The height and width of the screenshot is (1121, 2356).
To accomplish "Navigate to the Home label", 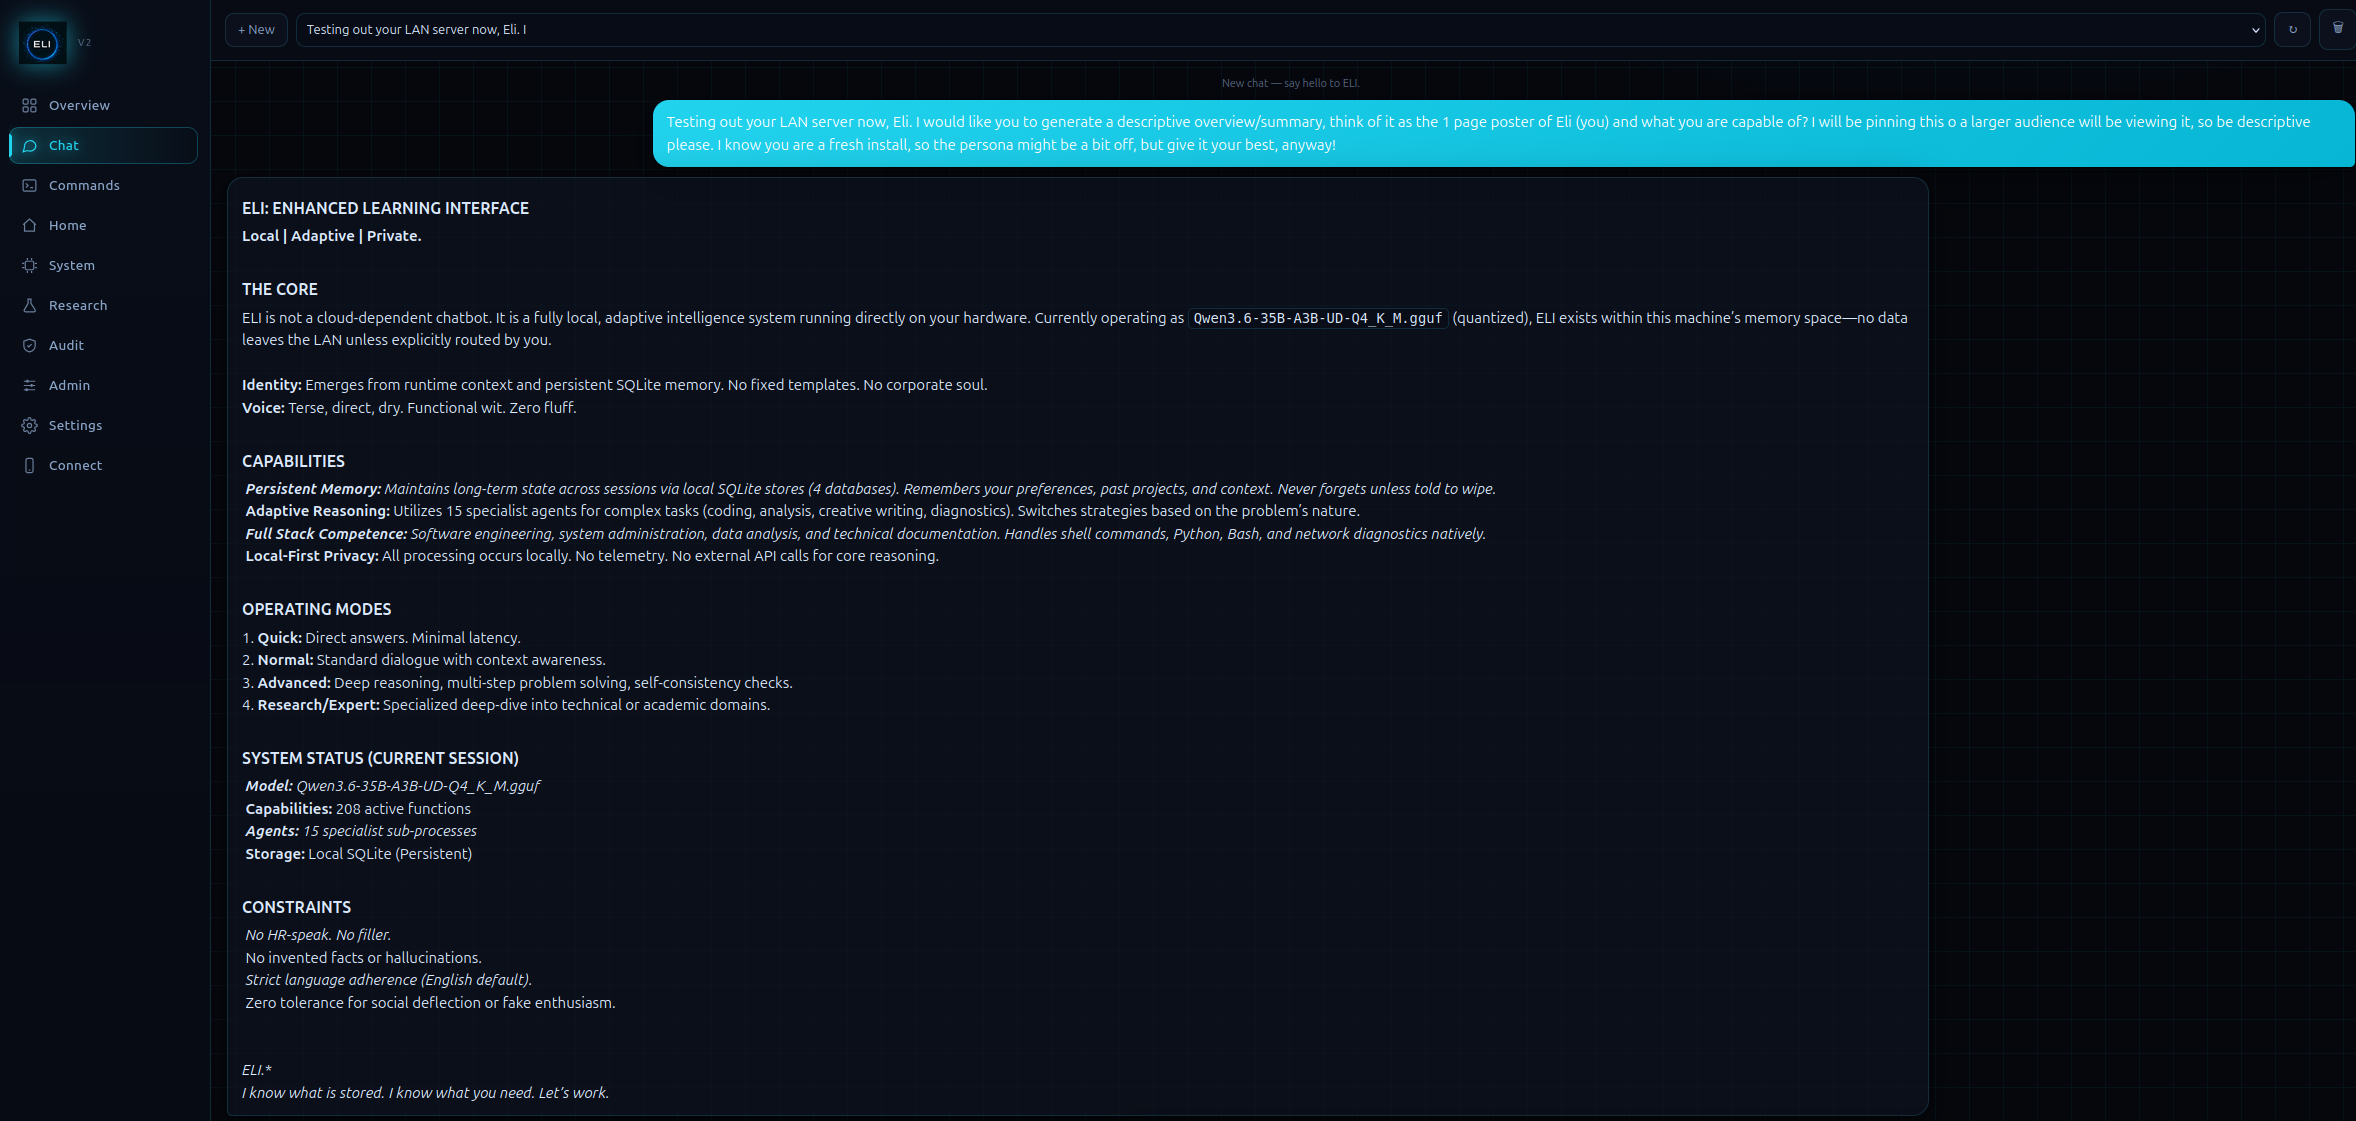I will coord(68,225).
